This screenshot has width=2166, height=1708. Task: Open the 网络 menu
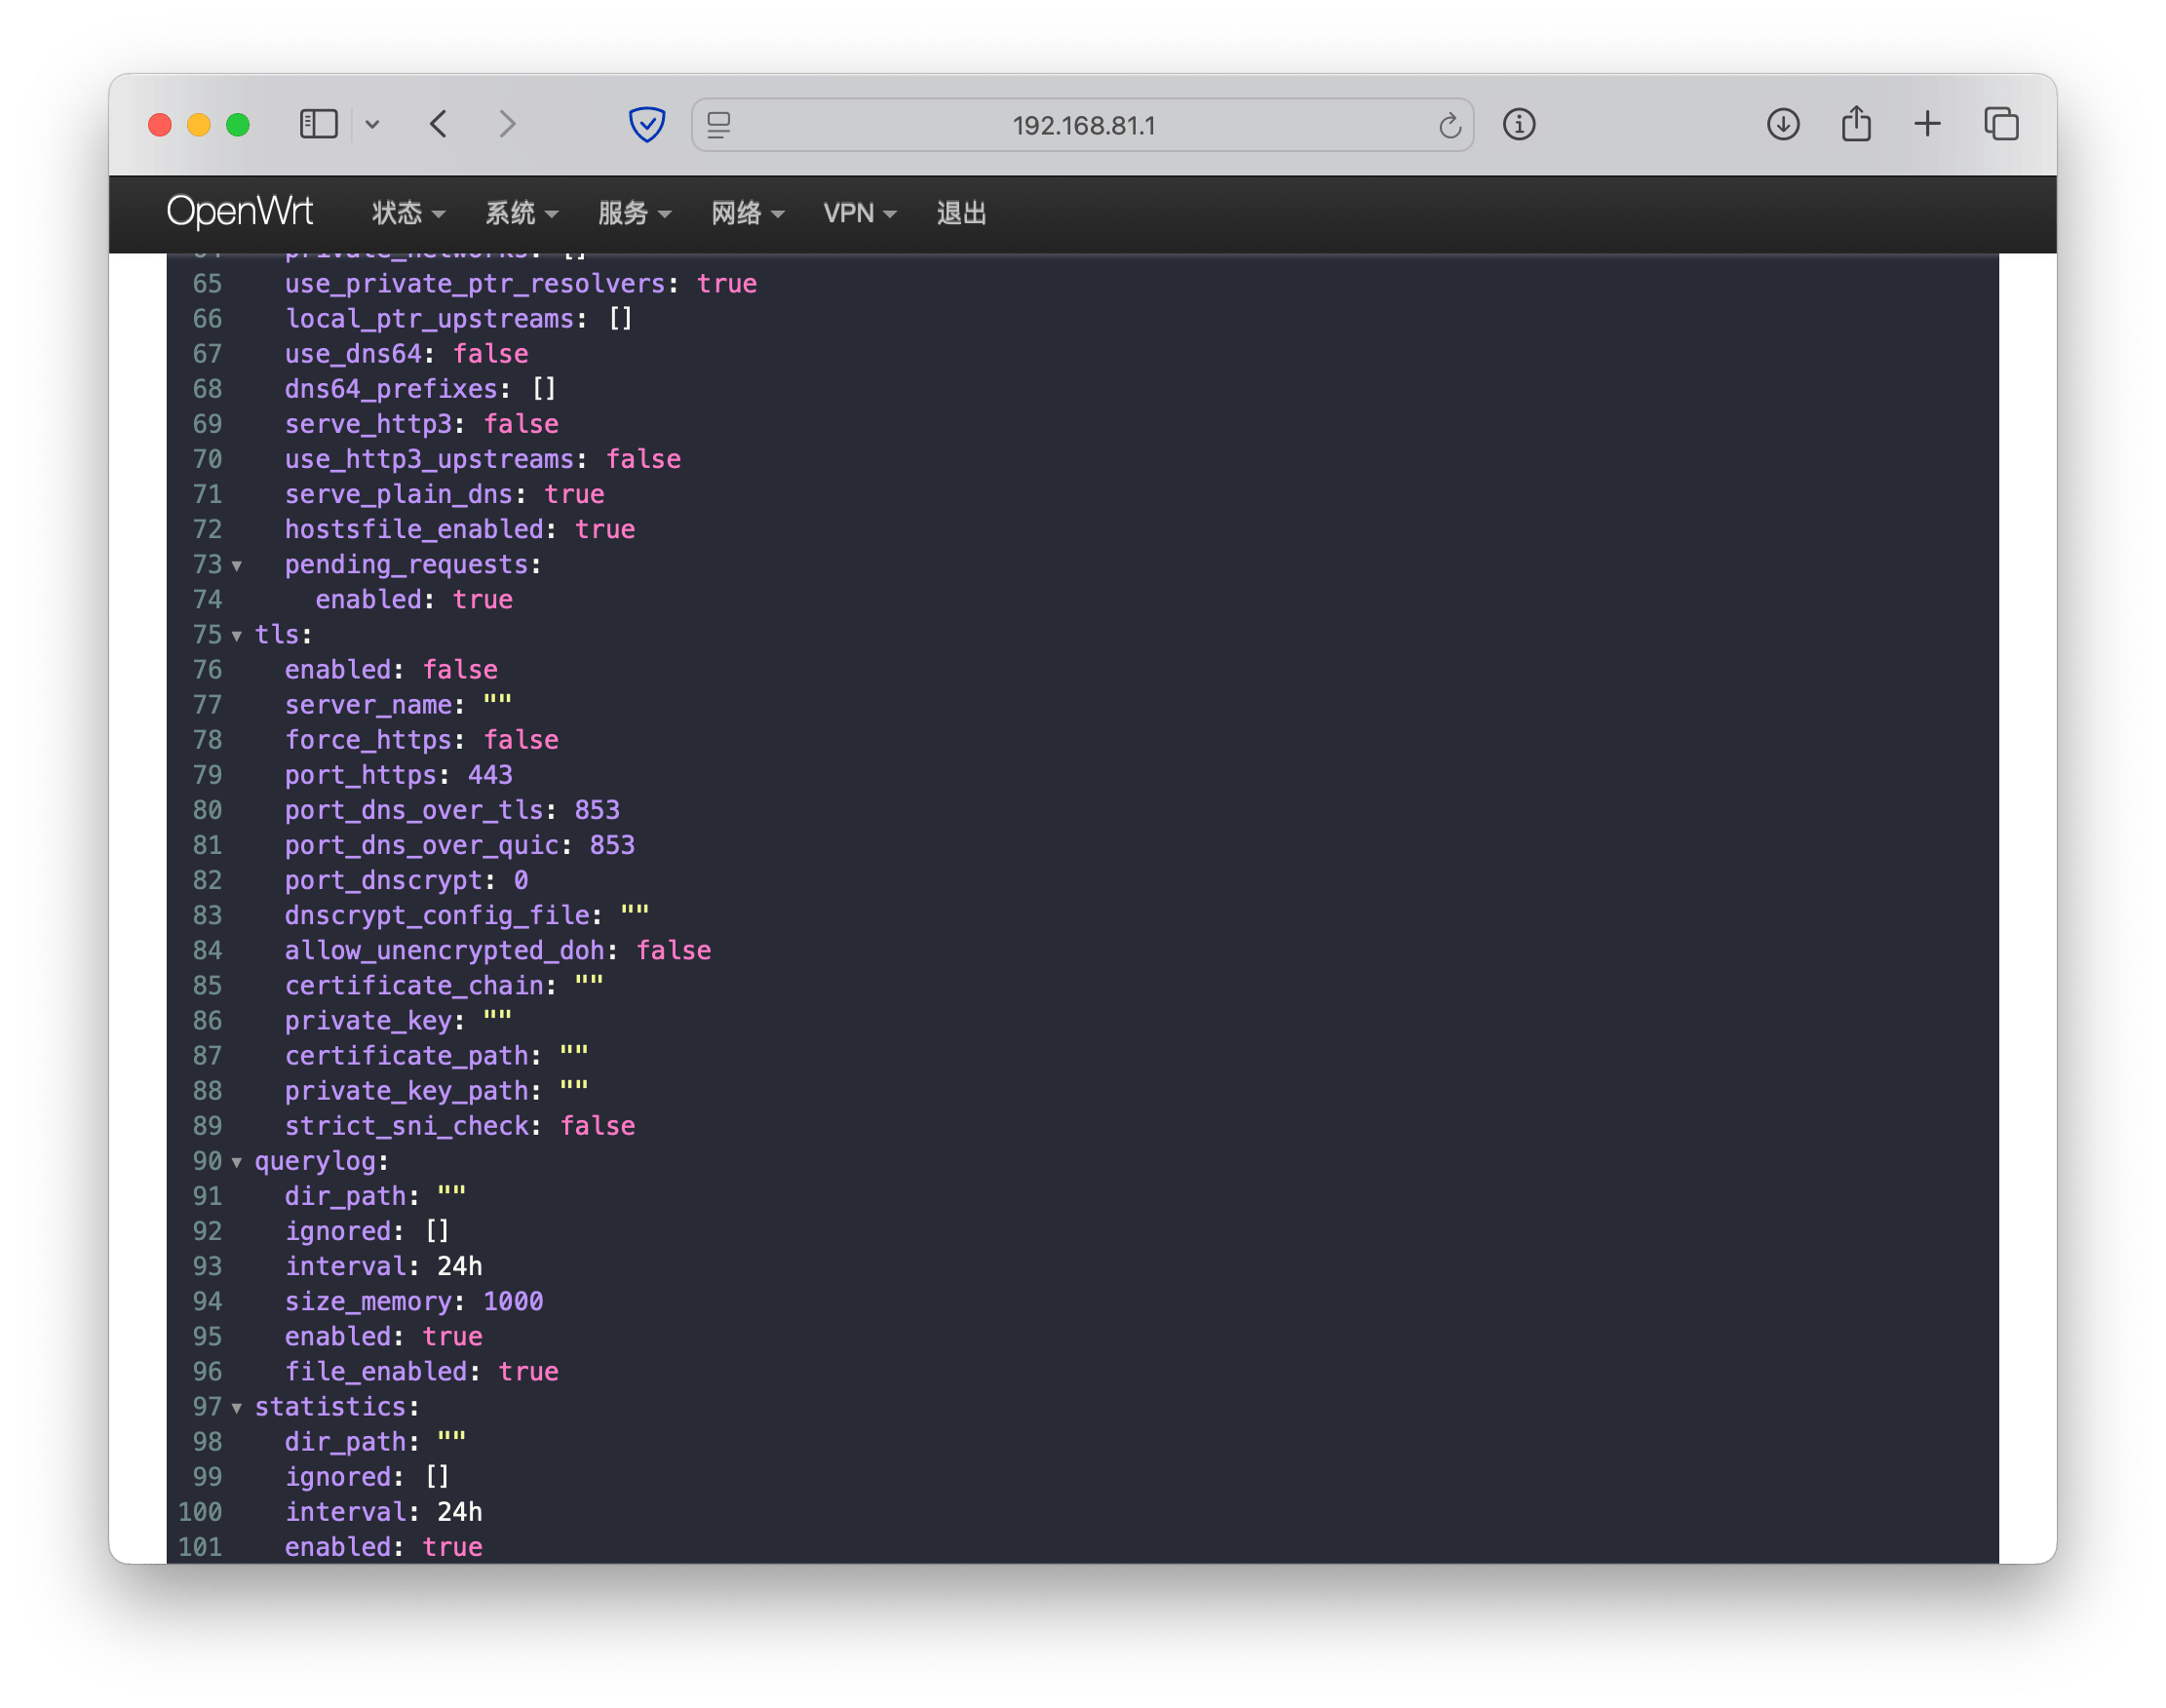[x=747, y=213]
